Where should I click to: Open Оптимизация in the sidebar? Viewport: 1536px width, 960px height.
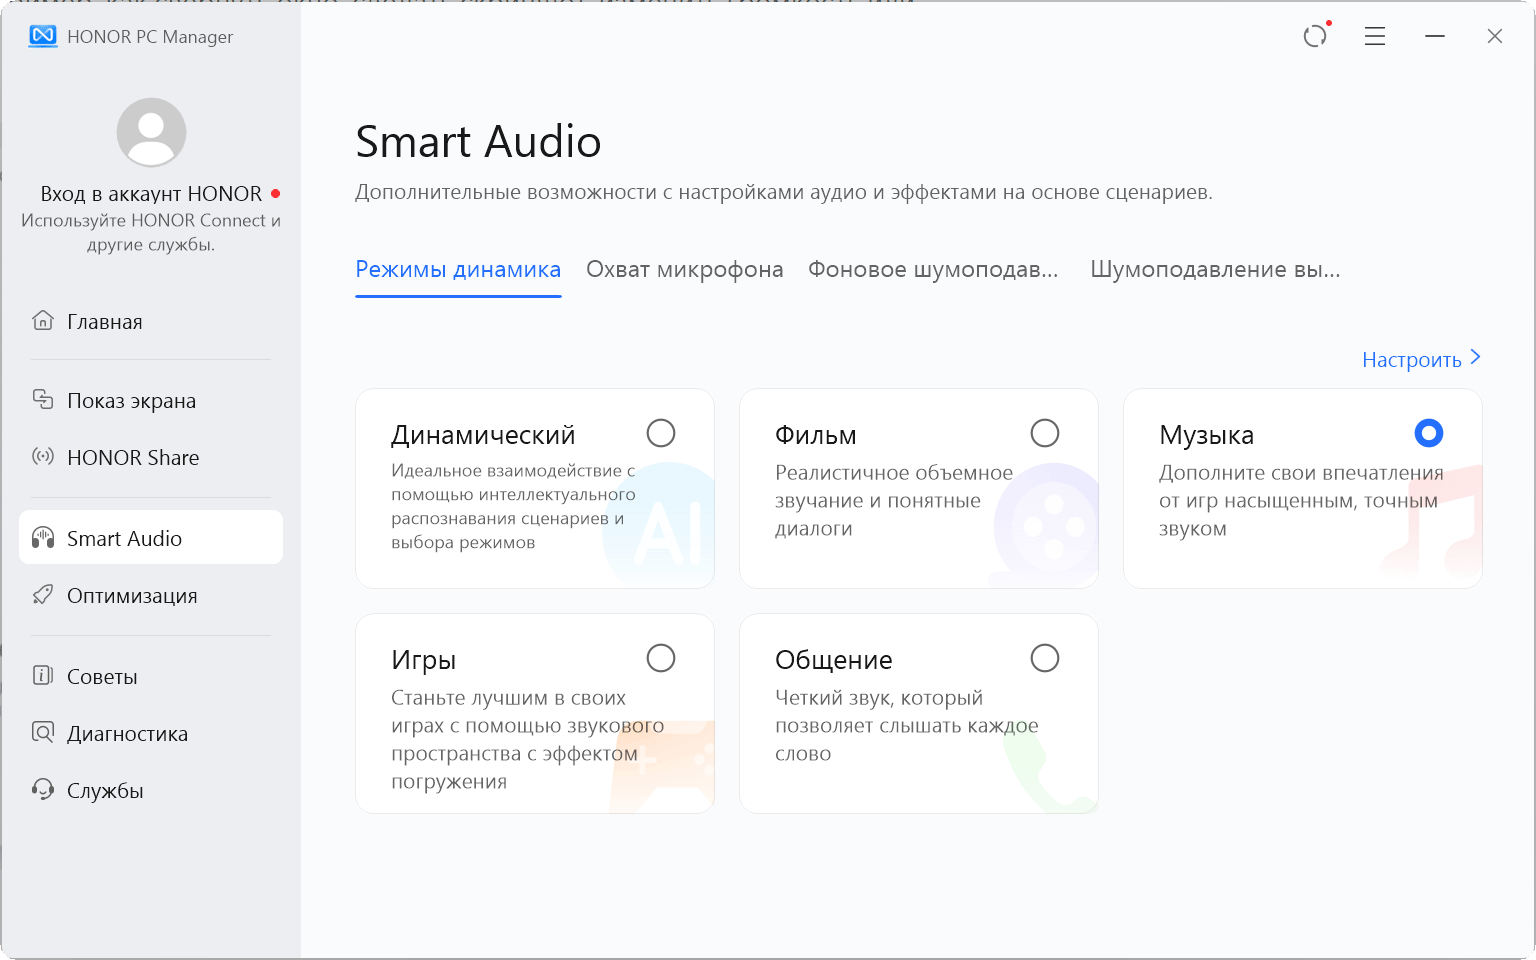click(151, 595)
